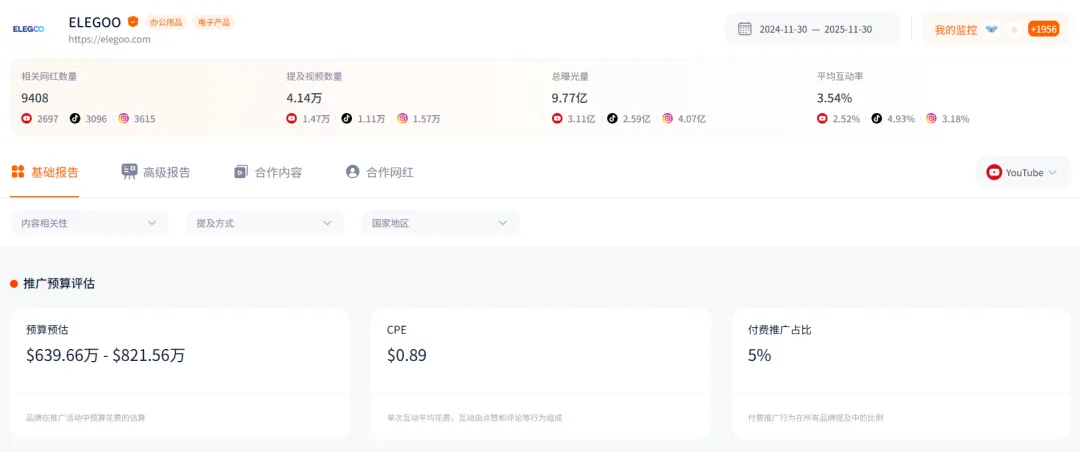Screen dimensions: 1080x452
Task: Click TikTok icon next to 2.59亿
Action: point(612,119)
